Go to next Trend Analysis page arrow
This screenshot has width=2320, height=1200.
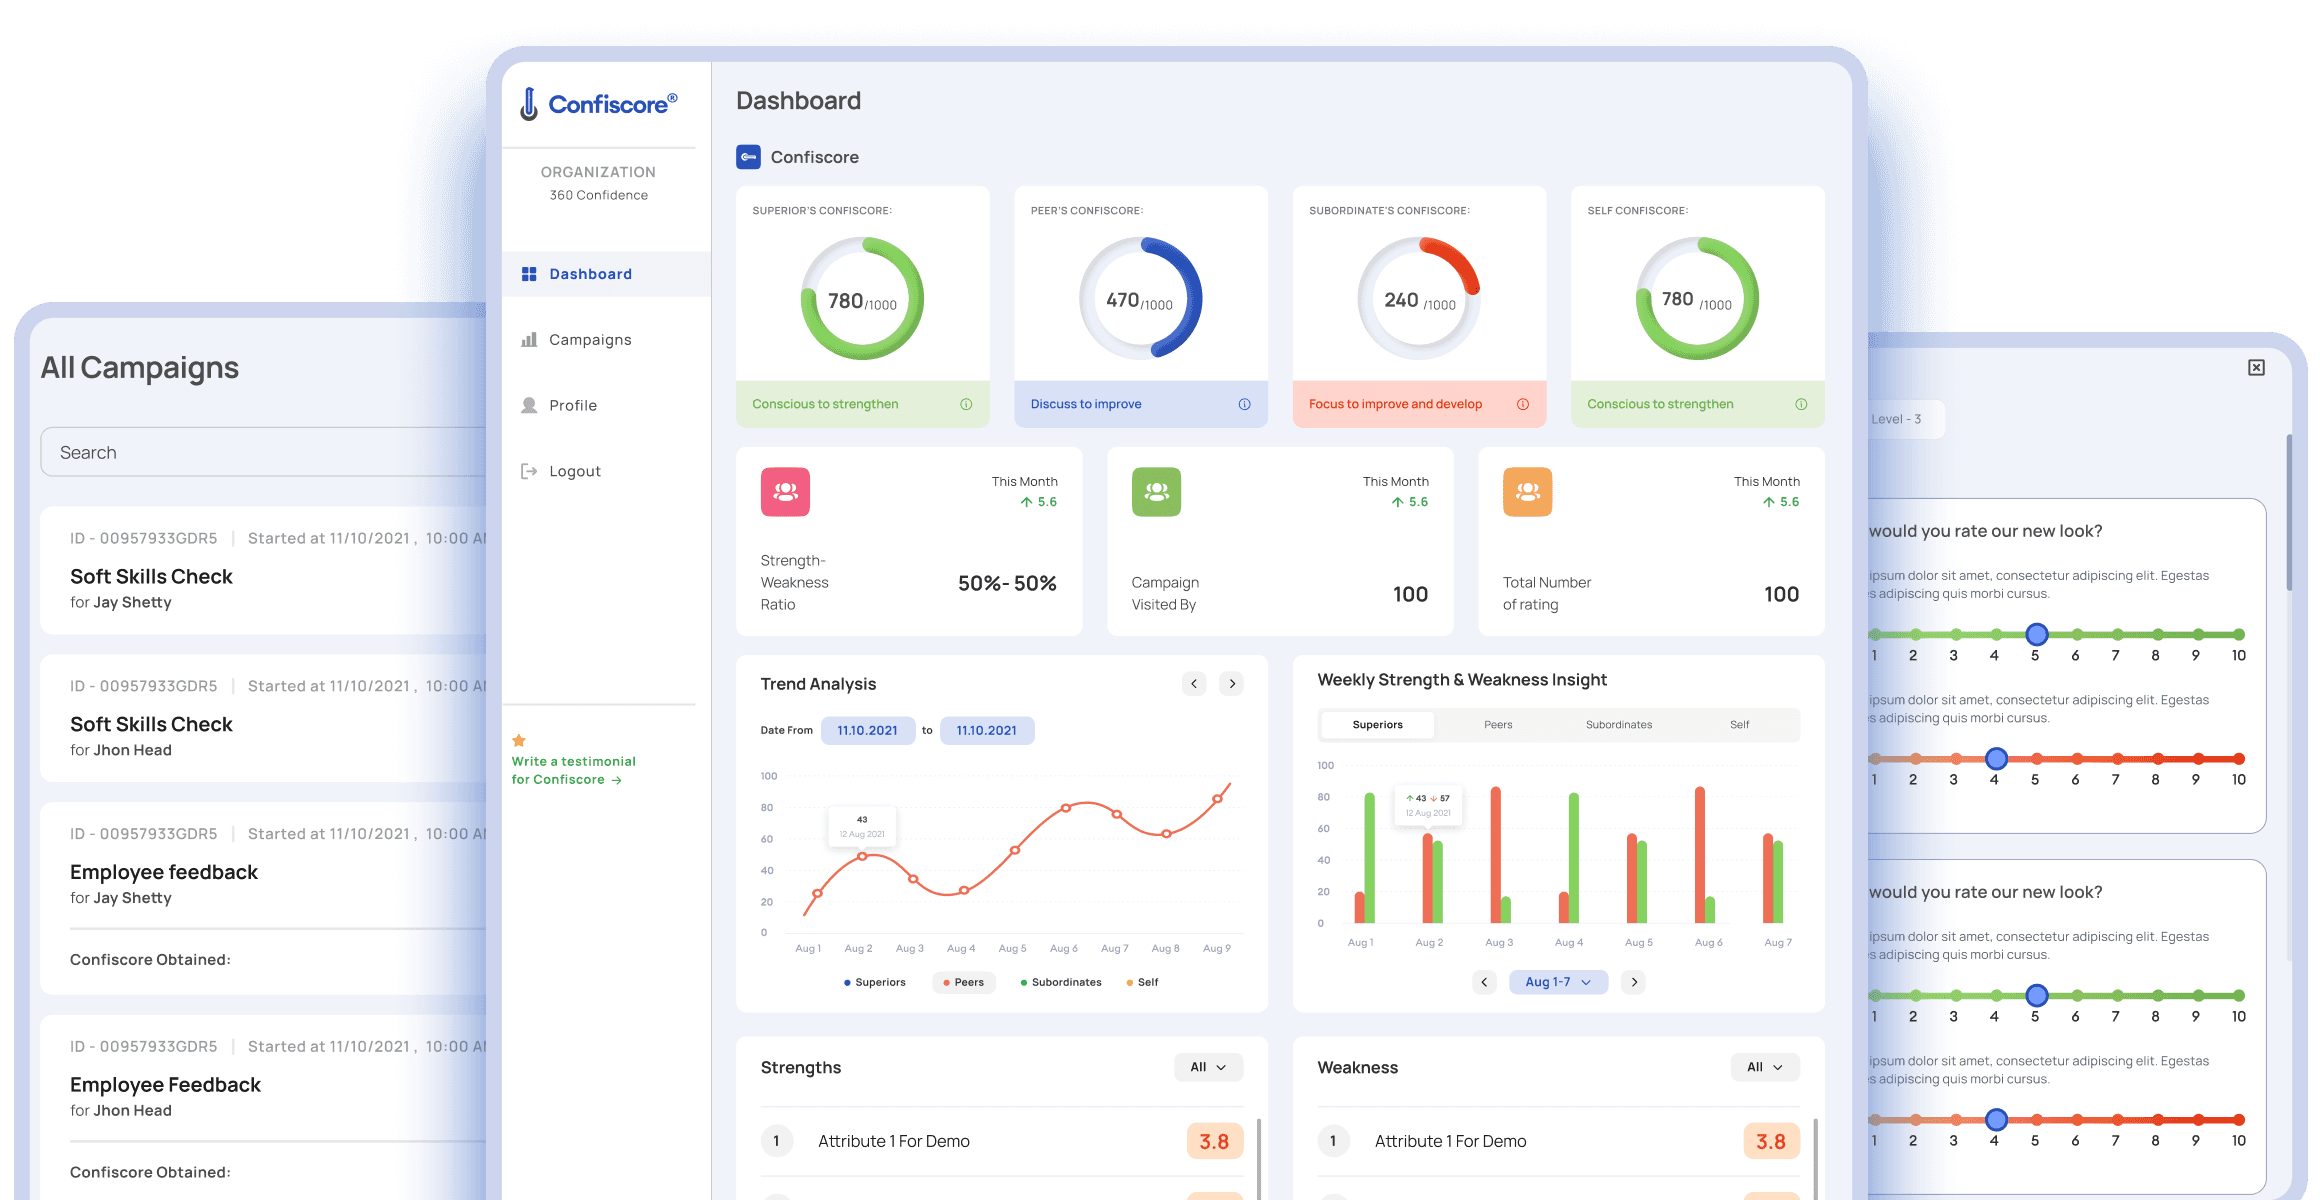[x=1232, y=684]
